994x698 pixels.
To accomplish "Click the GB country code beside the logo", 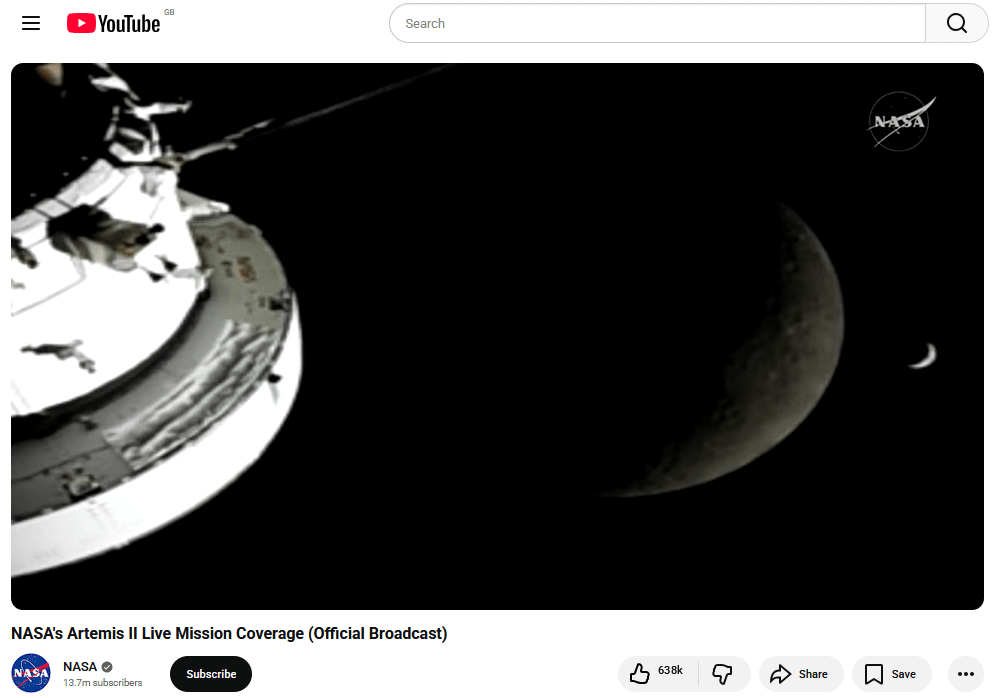I will coord(169,12).
